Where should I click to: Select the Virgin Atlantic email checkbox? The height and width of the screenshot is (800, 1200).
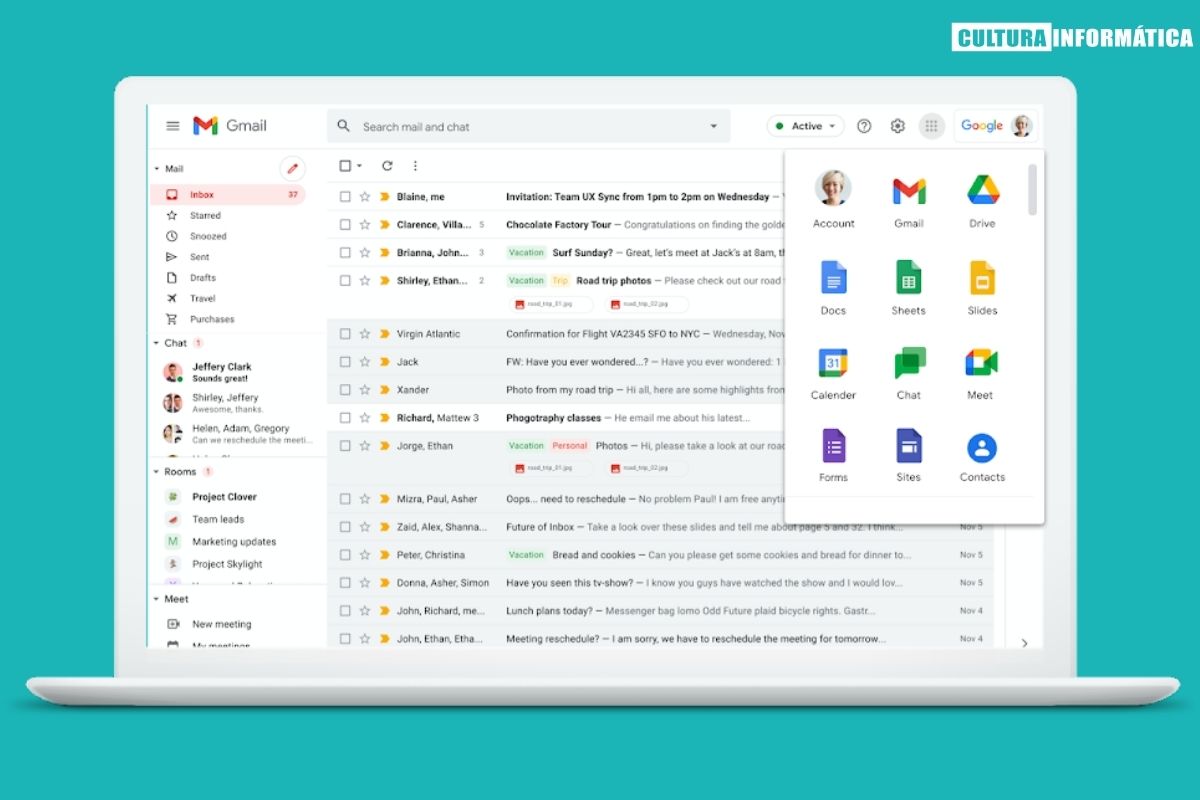point(345,334)
